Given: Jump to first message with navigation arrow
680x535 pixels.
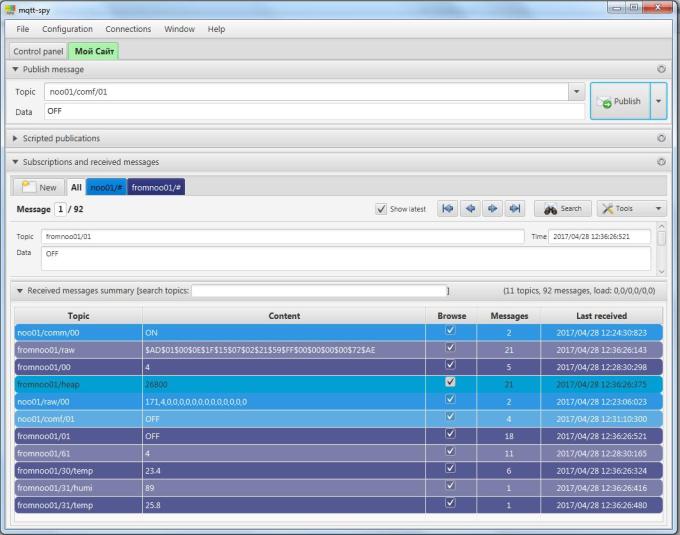Looking at the screenshot, I should (448, 209).
